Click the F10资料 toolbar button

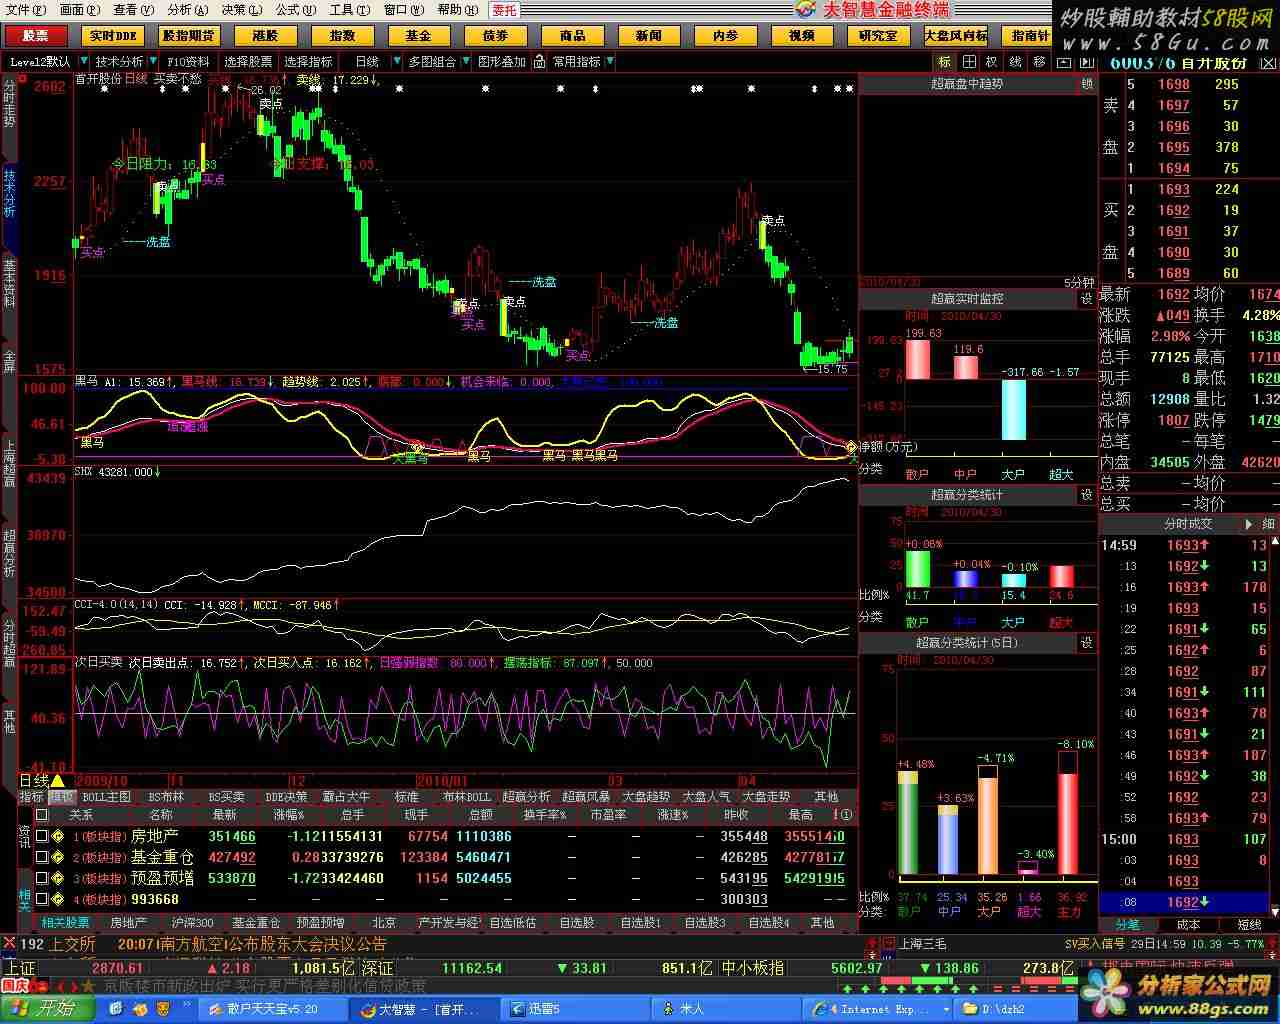point(189,62)
